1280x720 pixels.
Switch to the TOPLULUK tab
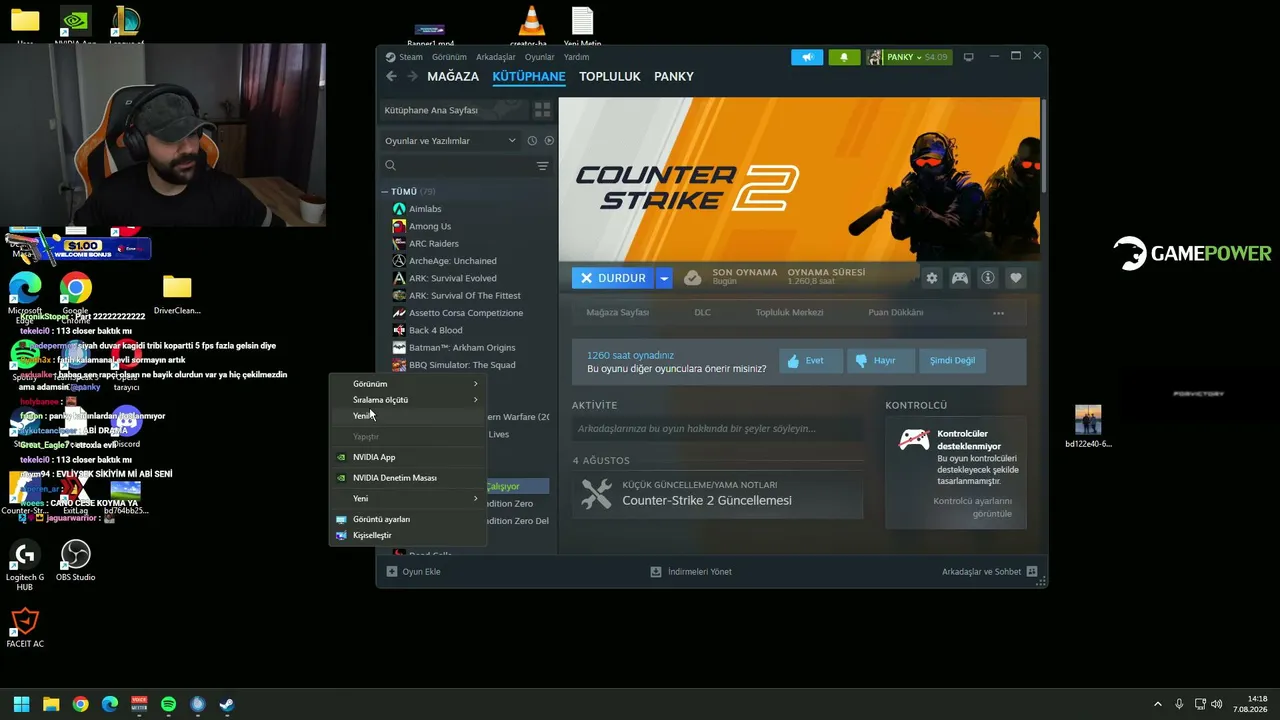[x=610, y=77]
